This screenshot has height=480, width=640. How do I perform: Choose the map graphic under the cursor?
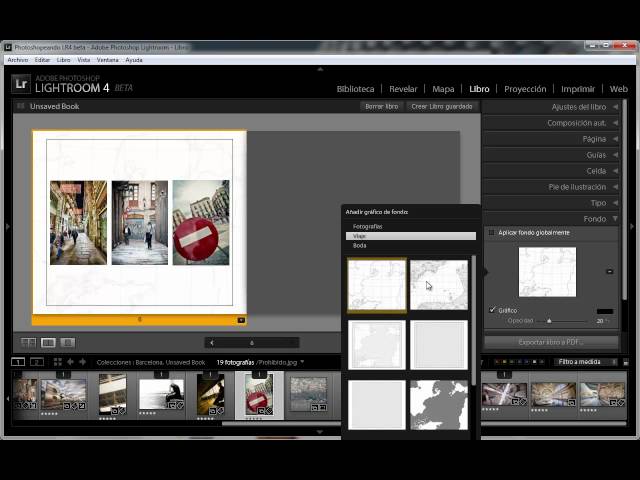pos(439,285)
